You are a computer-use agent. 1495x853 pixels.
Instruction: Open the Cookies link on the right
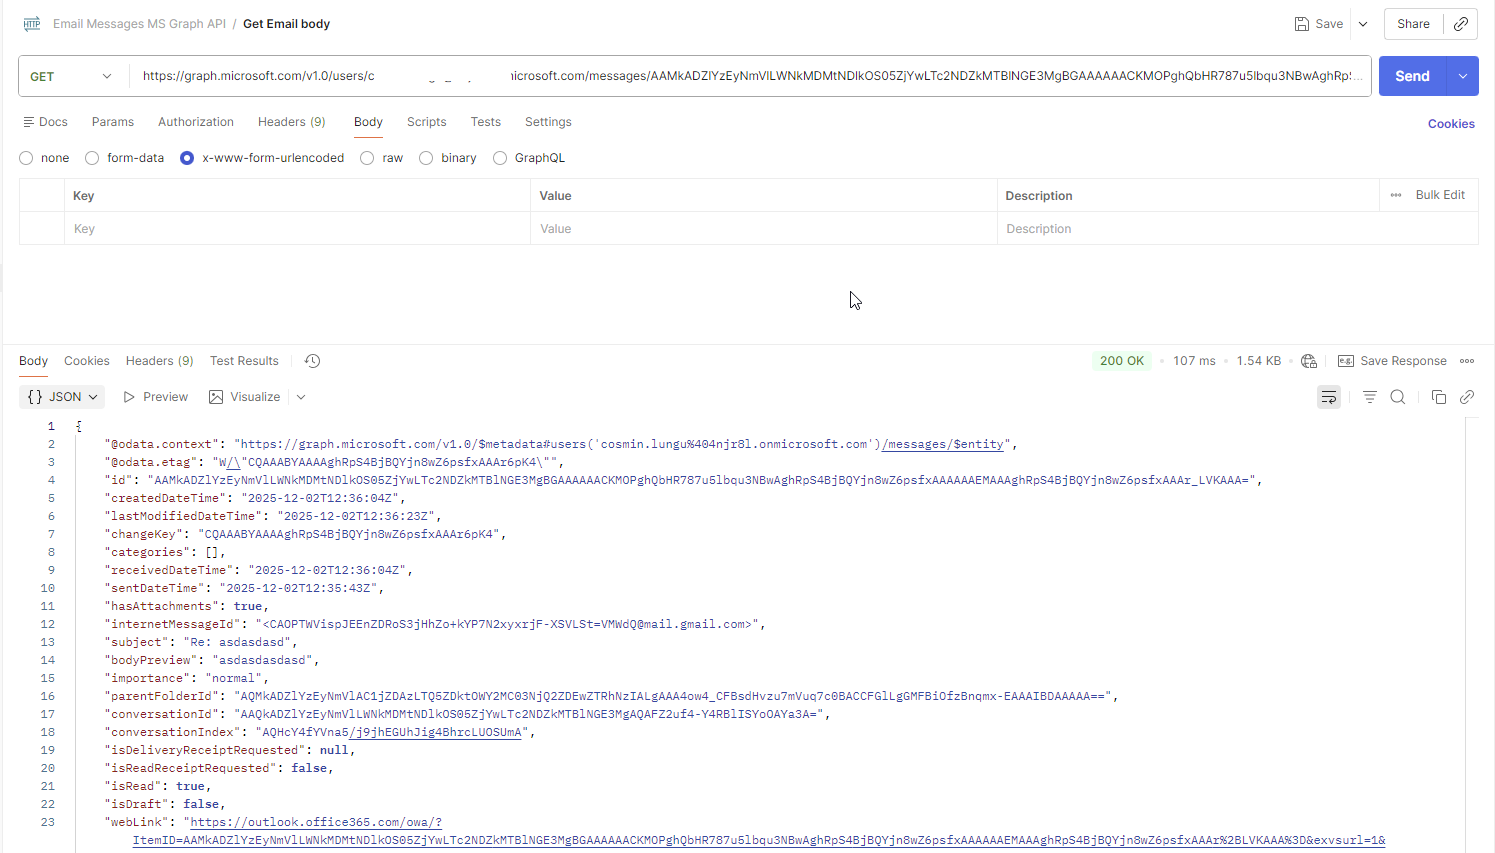(1450, 124)
